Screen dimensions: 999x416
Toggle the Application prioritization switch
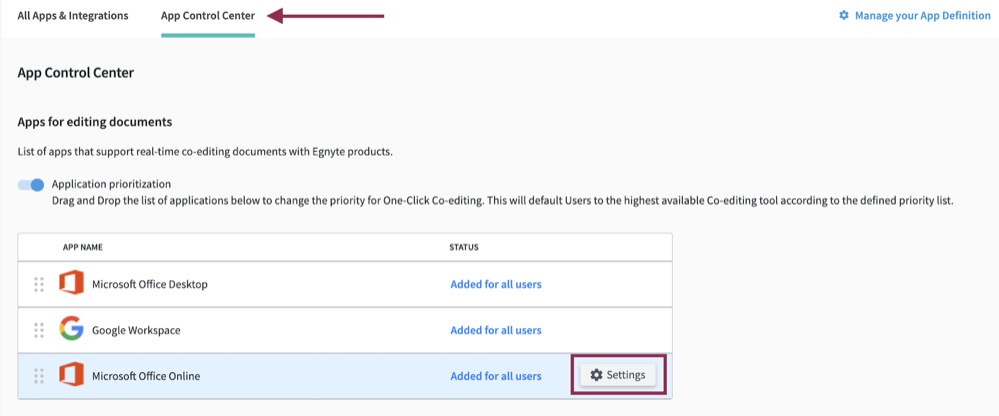click(x=32, y=185)
